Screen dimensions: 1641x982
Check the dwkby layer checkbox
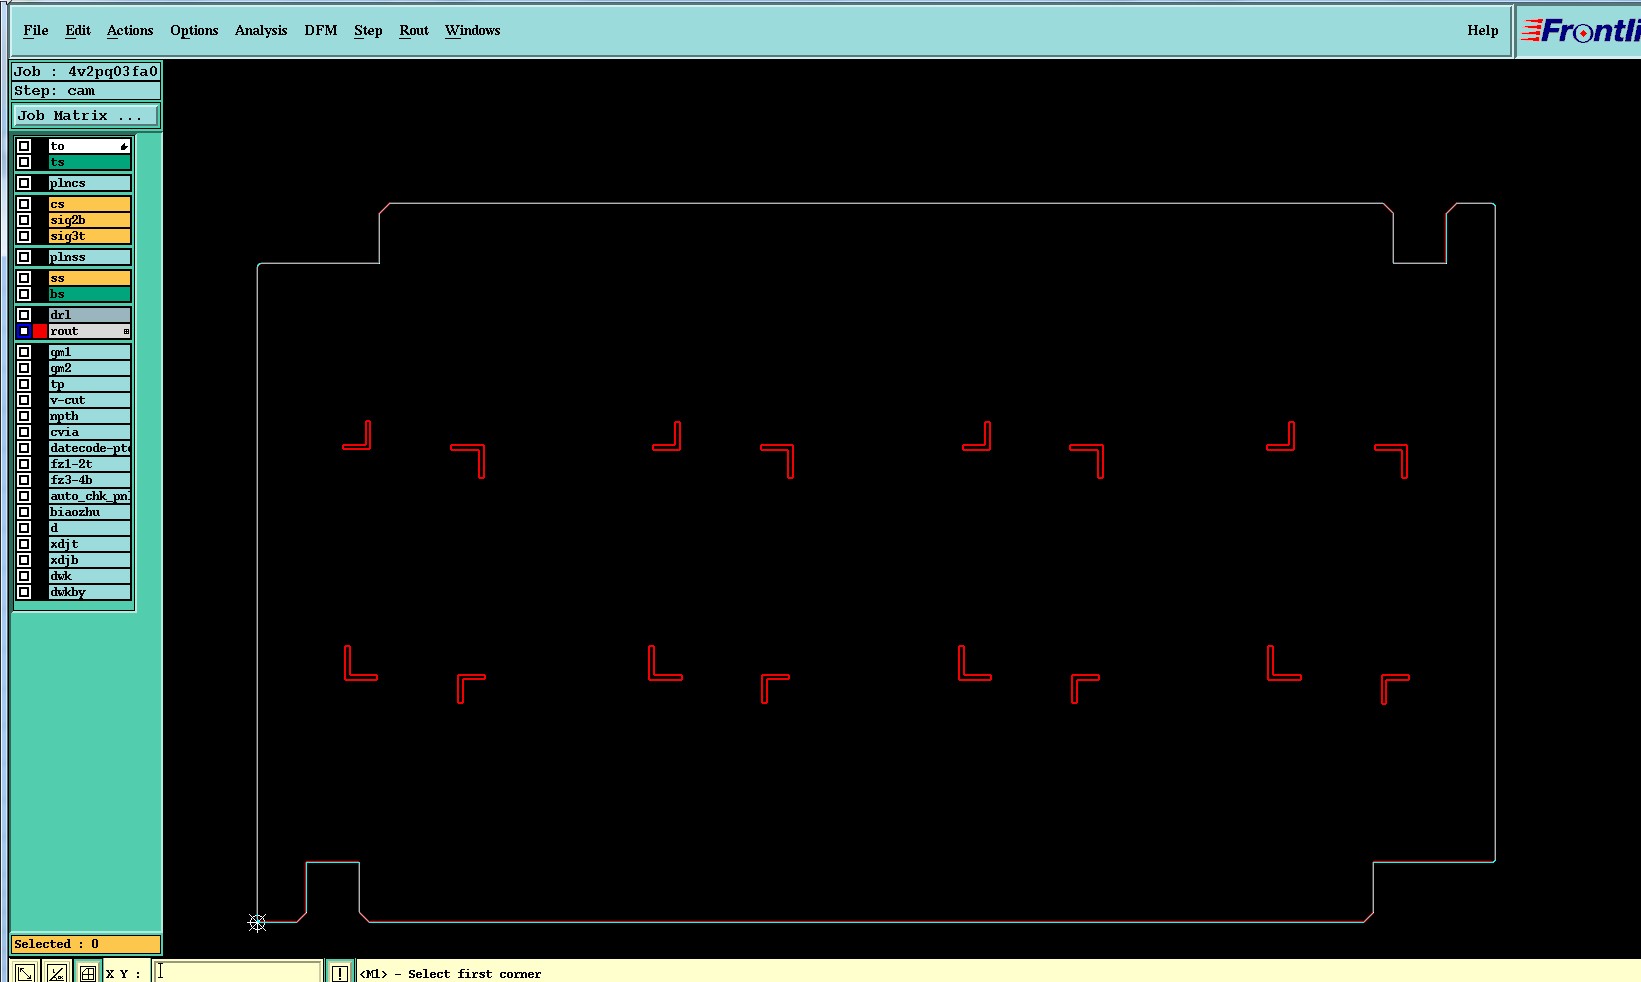pyautogui.click(x=24, y=592)
